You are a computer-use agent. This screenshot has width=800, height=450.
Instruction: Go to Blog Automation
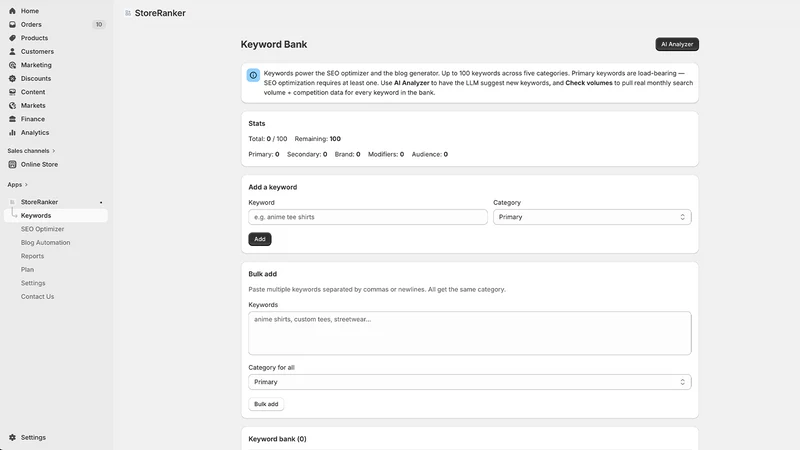coord(45,243)
